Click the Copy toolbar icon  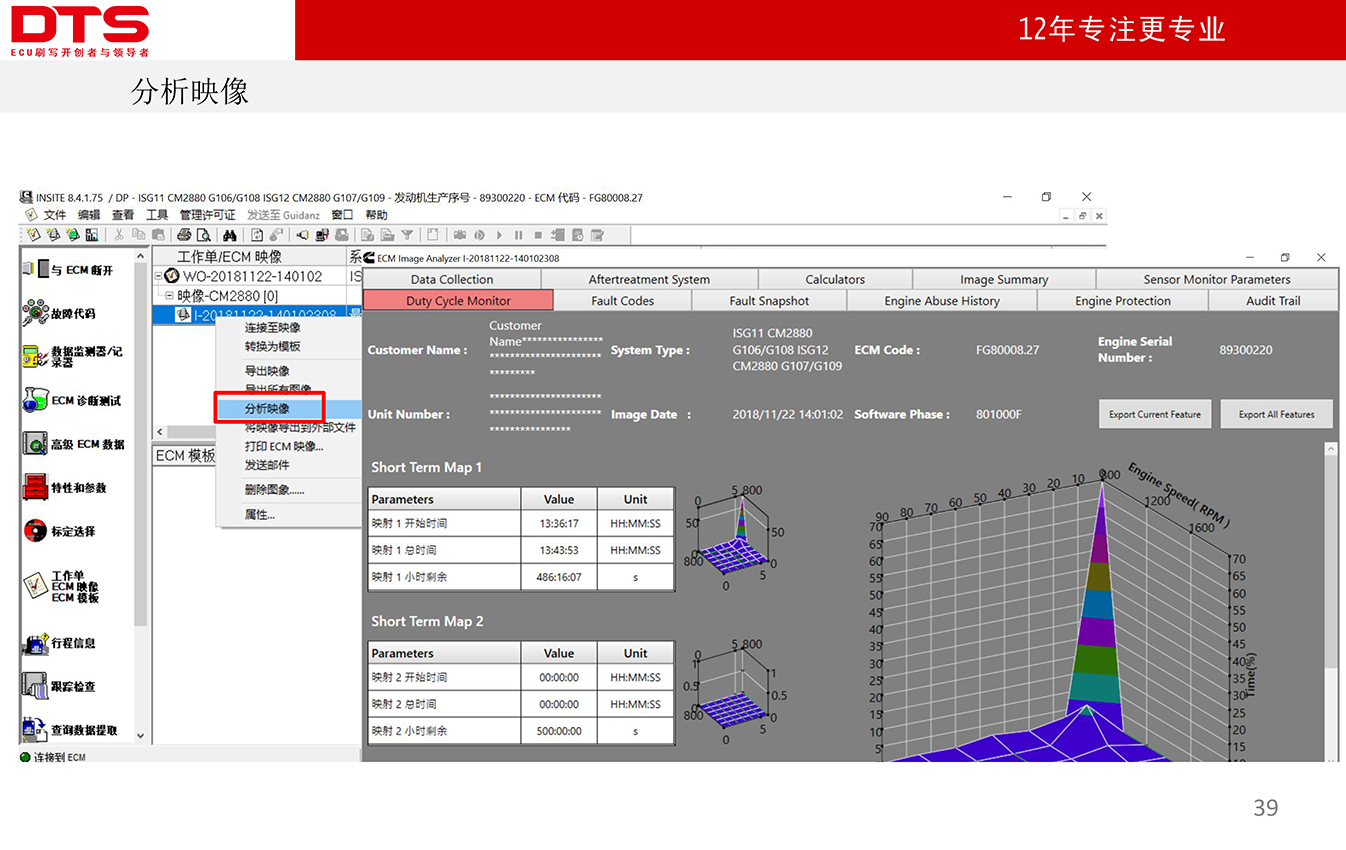(x=138, y=235)
